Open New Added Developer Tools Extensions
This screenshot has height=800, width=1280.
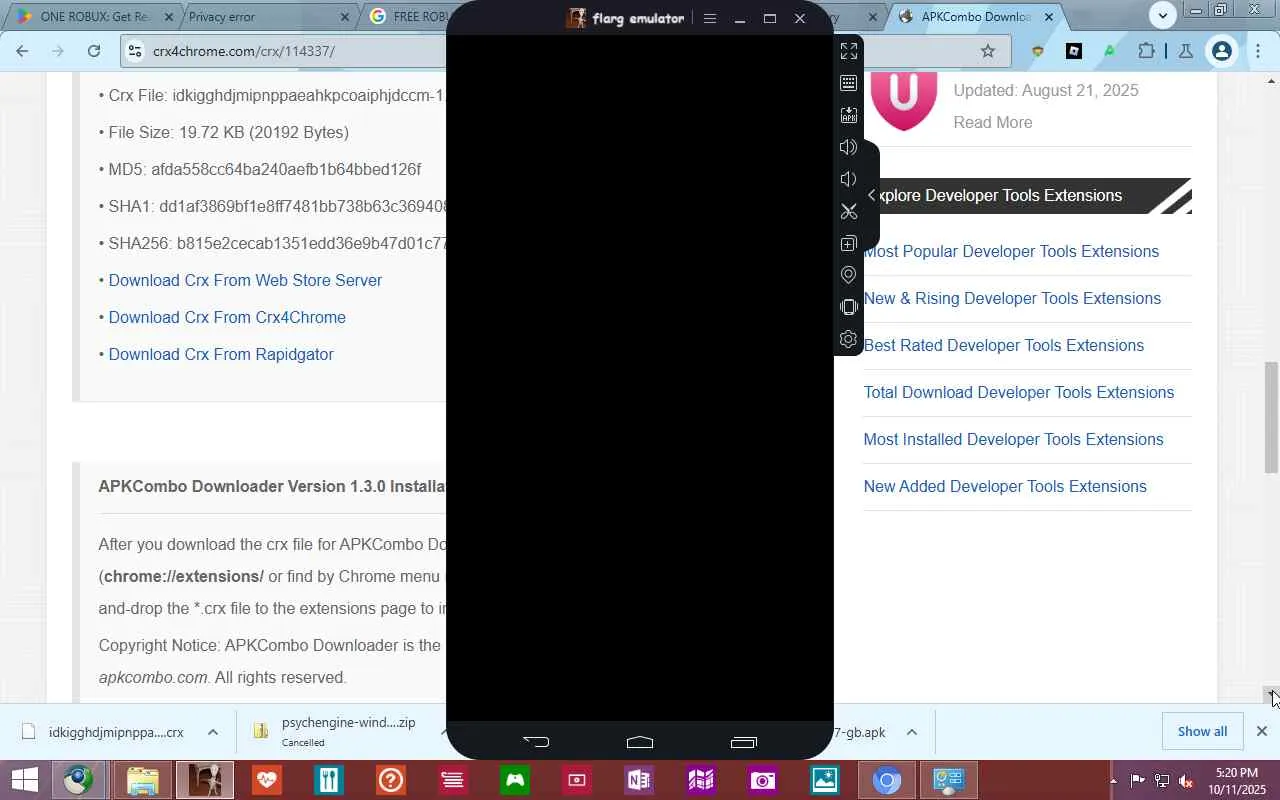[x=1005, y=487]
